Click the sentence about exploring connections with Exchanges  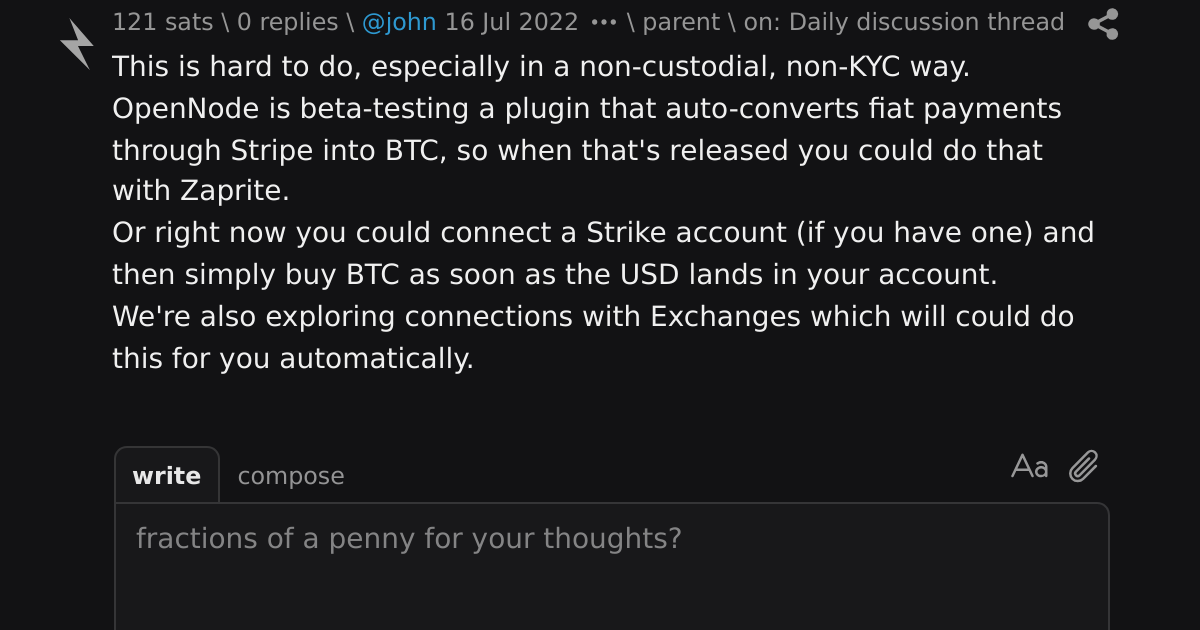tap(593, 338)
